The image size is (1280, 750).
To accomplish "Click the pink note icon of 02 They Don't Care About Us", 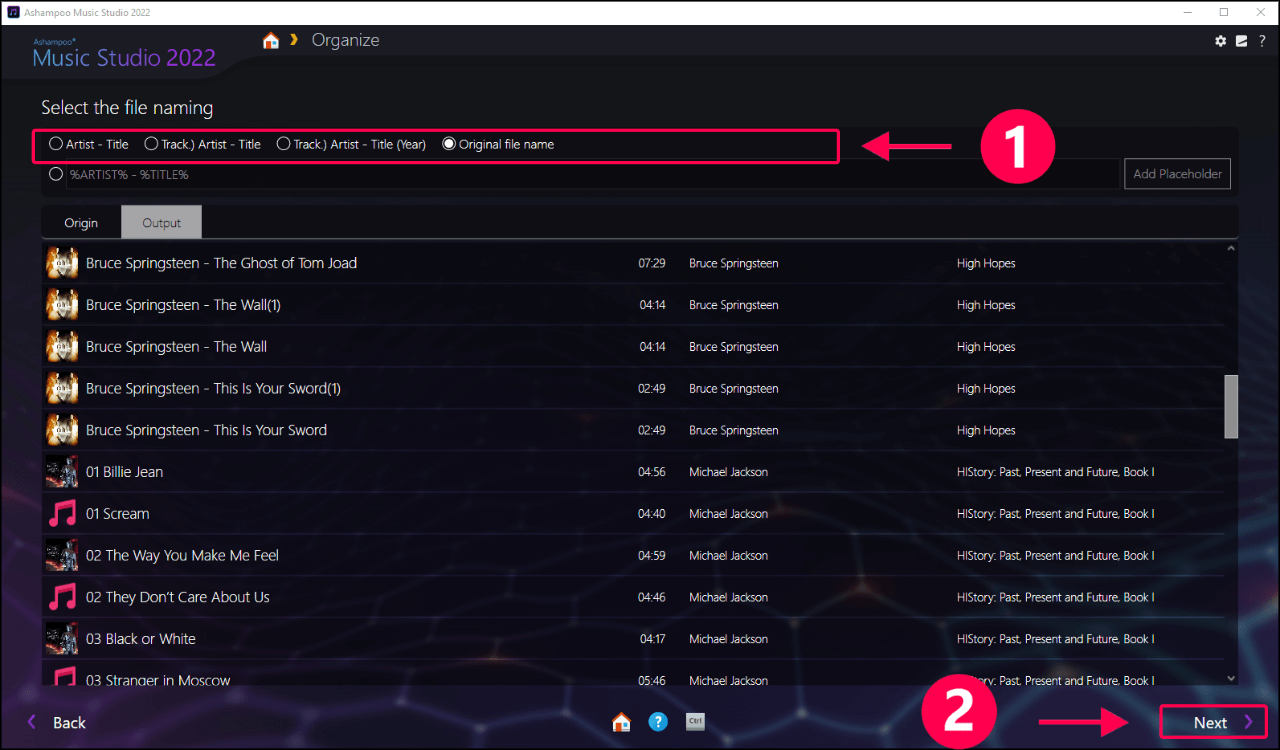I will click(62, 597).
